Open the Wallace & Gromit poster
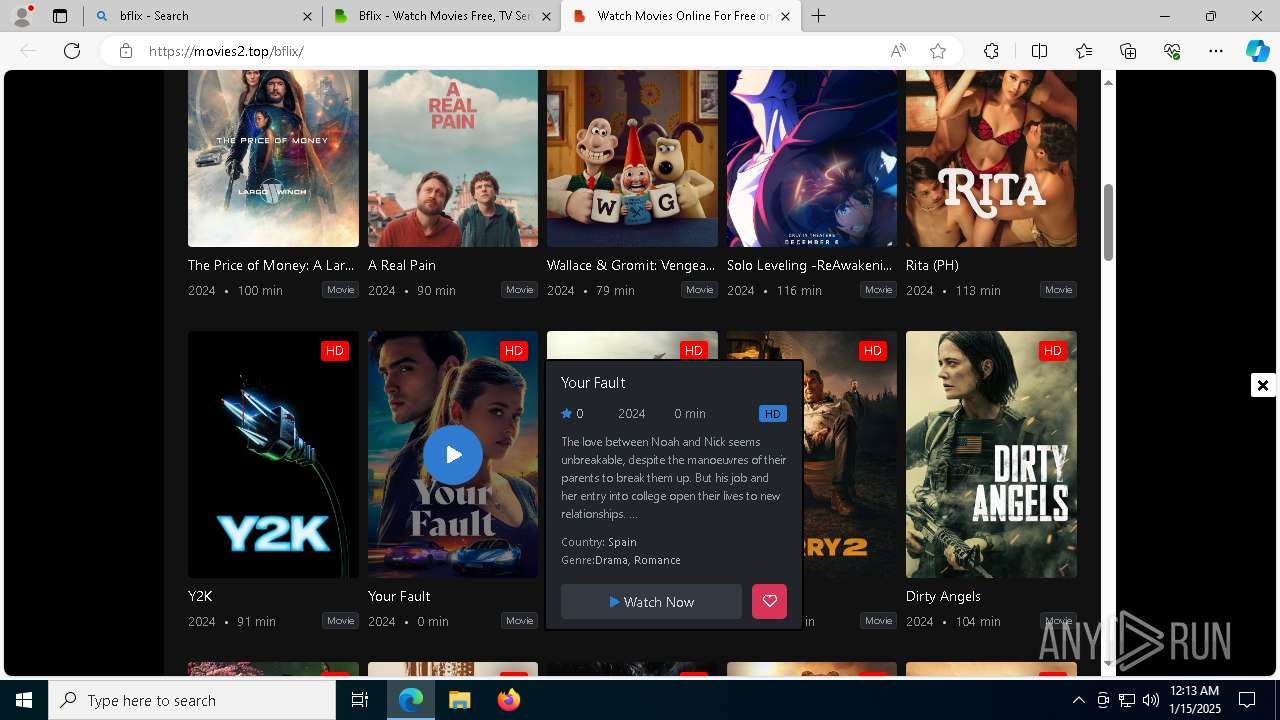 [x=632, y=158]
